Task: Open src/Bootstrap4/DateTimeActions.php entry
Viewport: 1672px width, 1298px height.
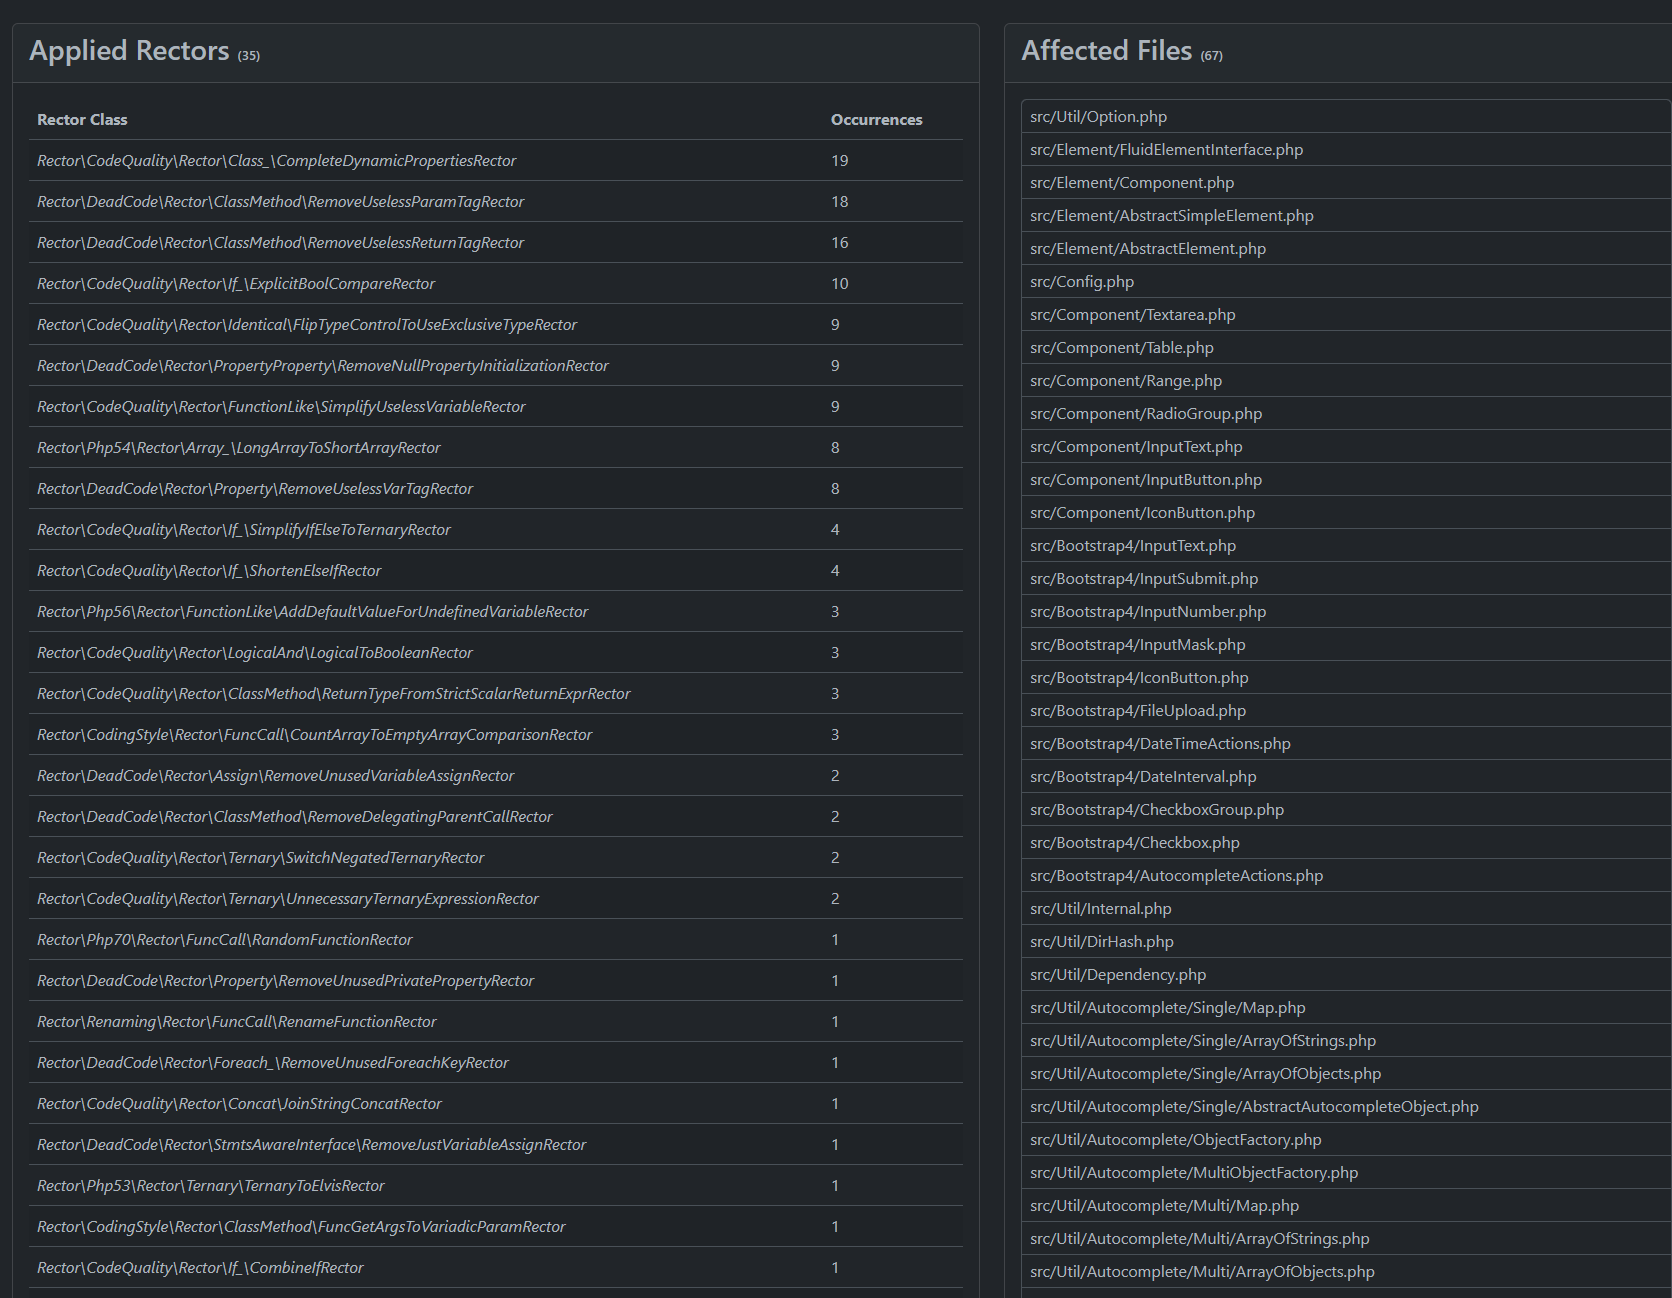Action: (1346, 743)
